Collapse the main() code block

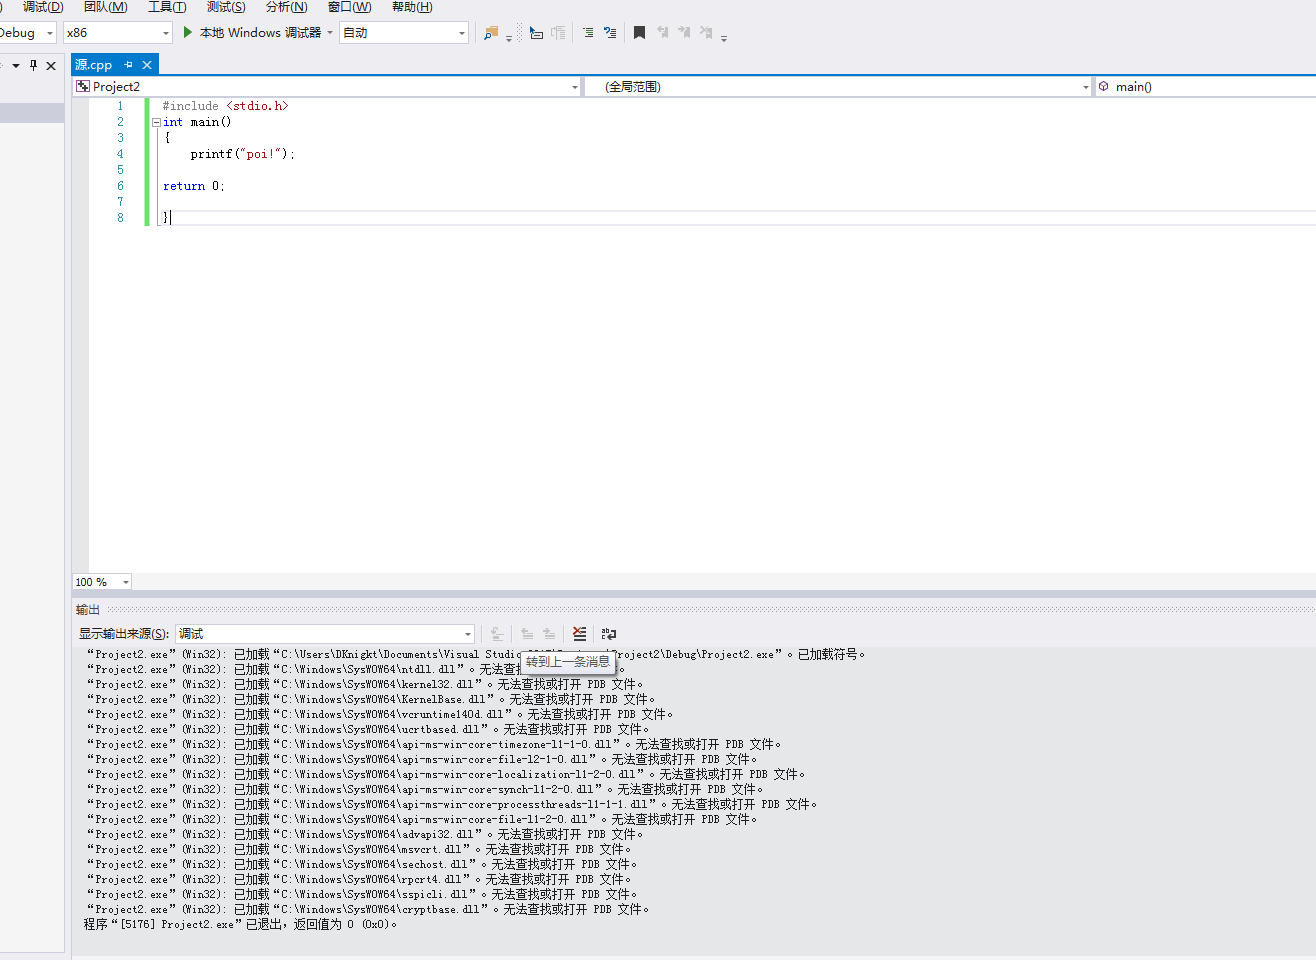click(156, 122)
